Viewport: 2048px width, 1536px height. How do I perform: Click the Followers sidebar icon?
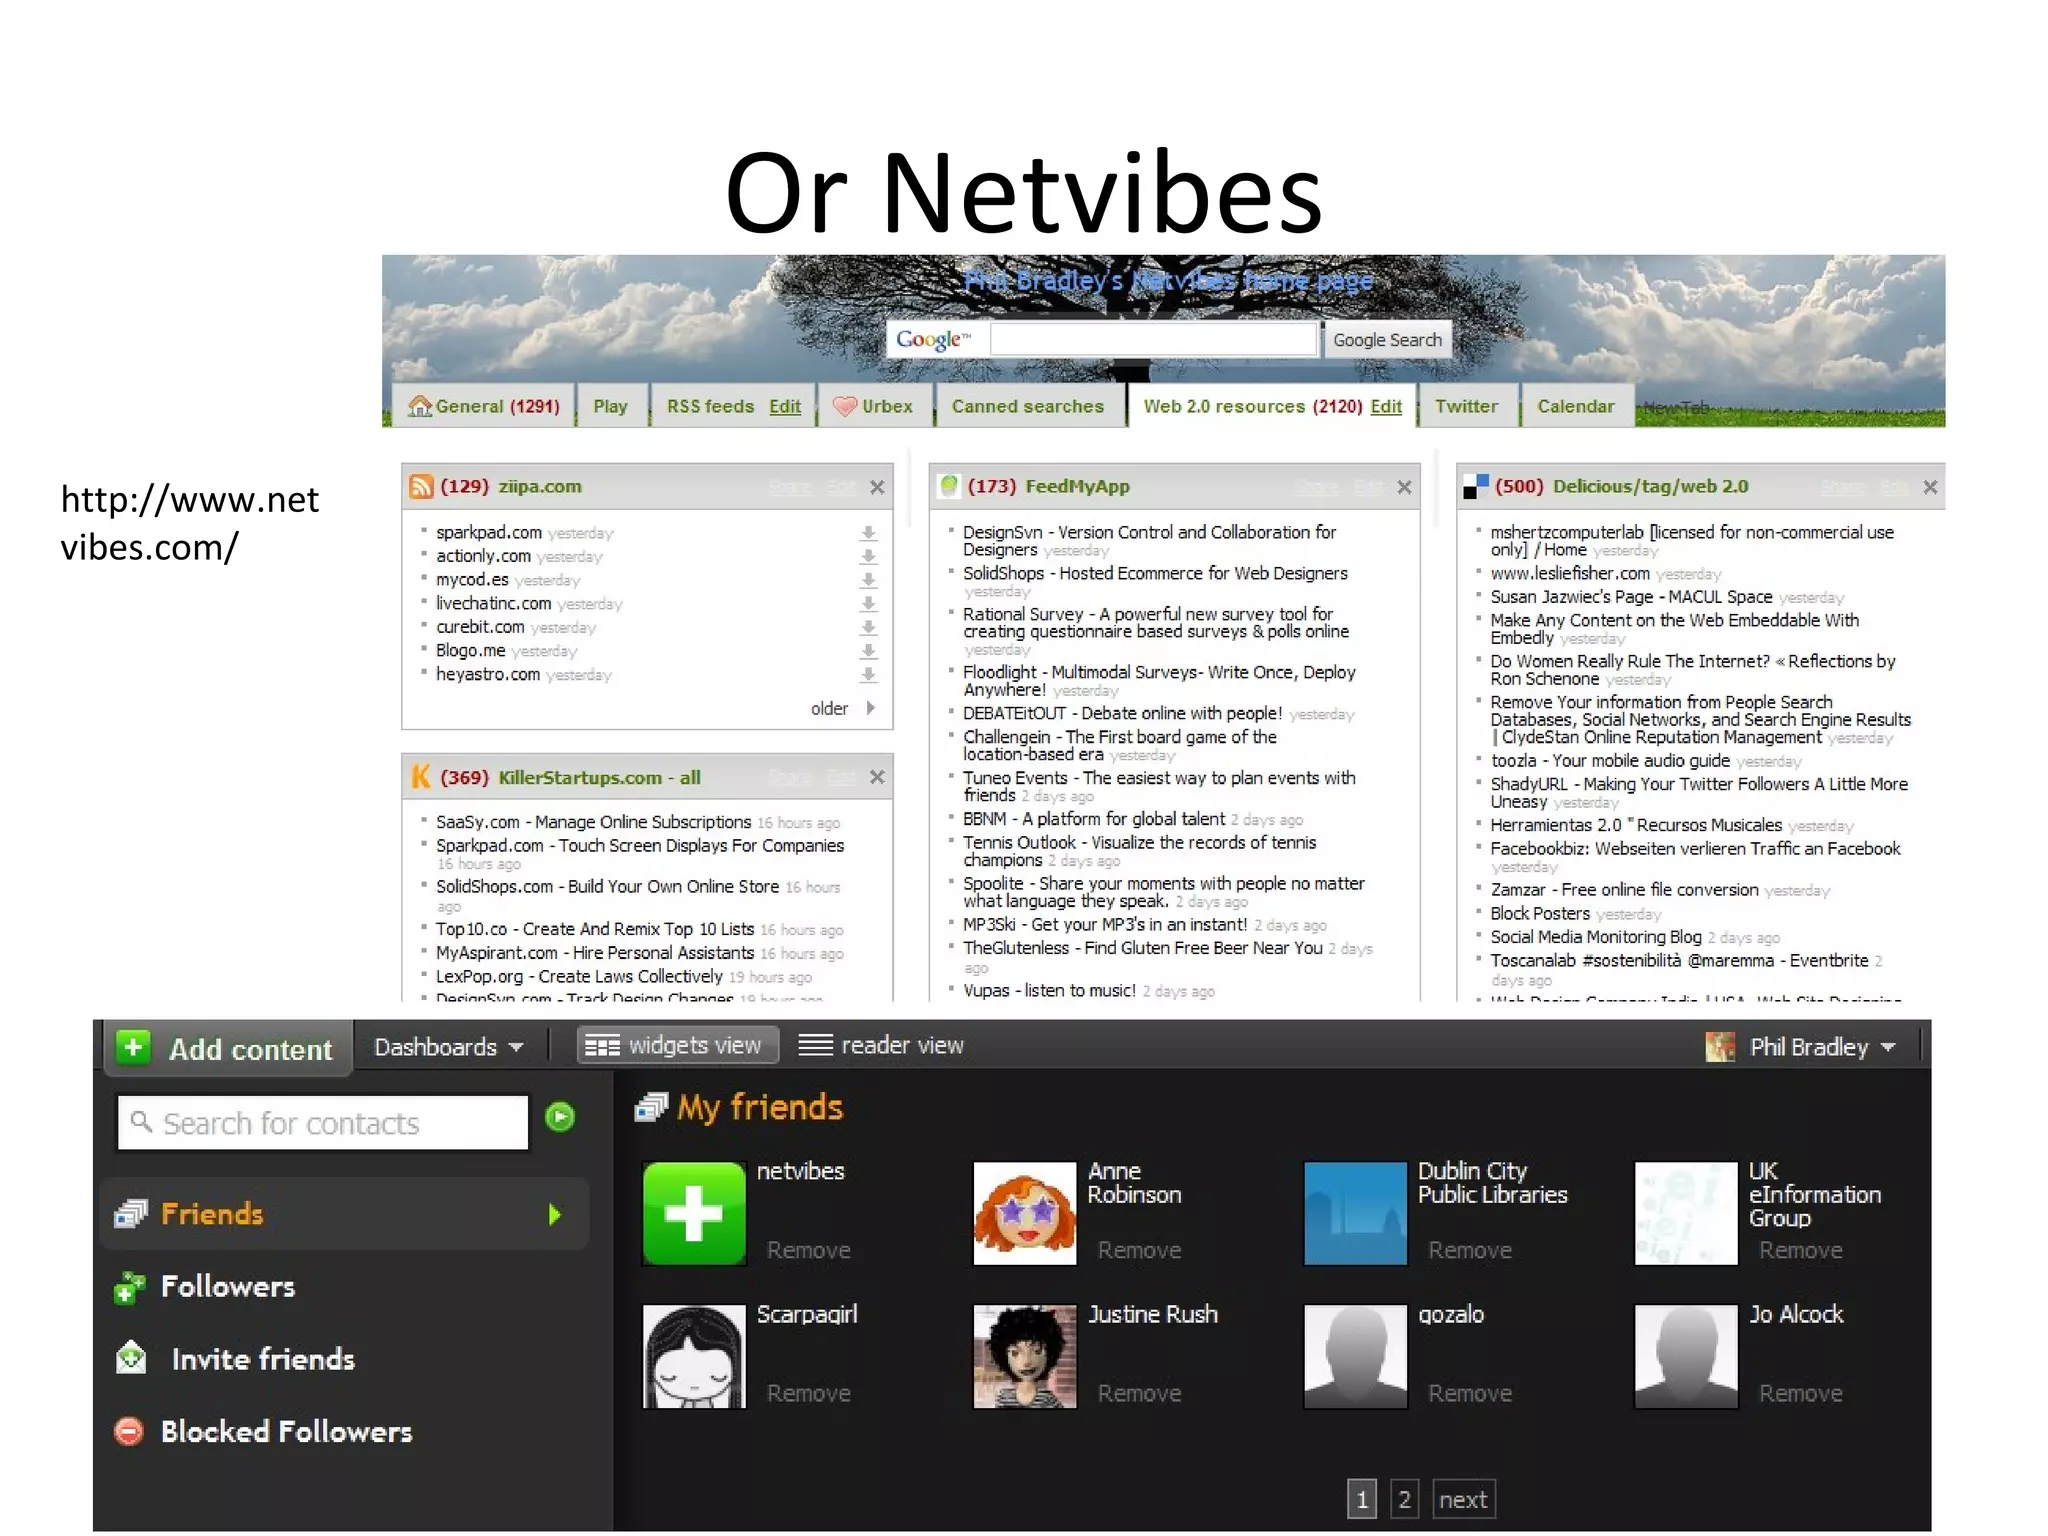coord(131,1287)
